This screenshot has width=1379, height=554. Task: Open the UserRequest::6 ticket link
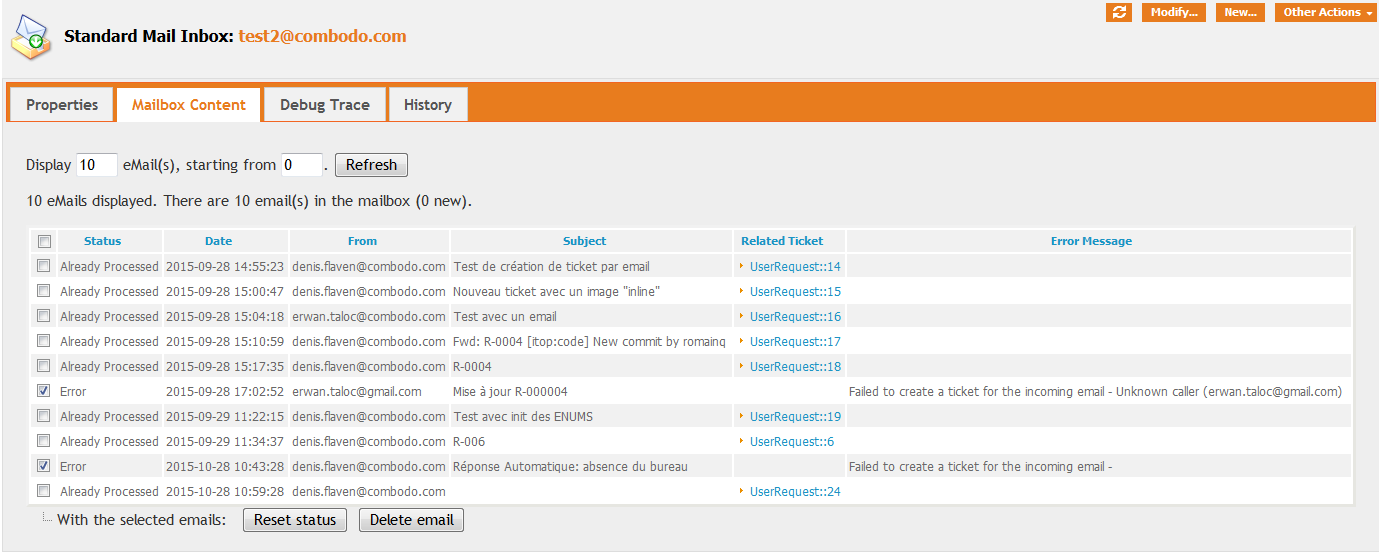pos(792,442)
